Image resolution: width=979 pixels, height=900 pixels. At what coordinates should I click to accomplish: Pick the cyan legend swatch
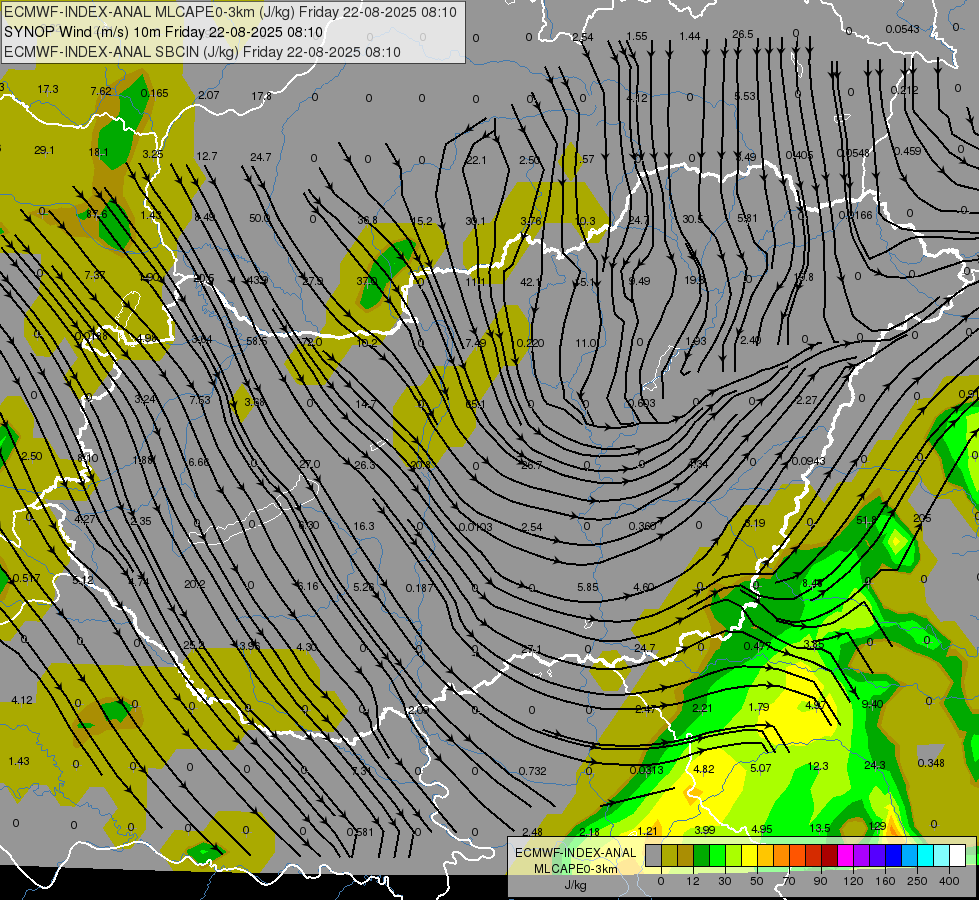point(925,856)
